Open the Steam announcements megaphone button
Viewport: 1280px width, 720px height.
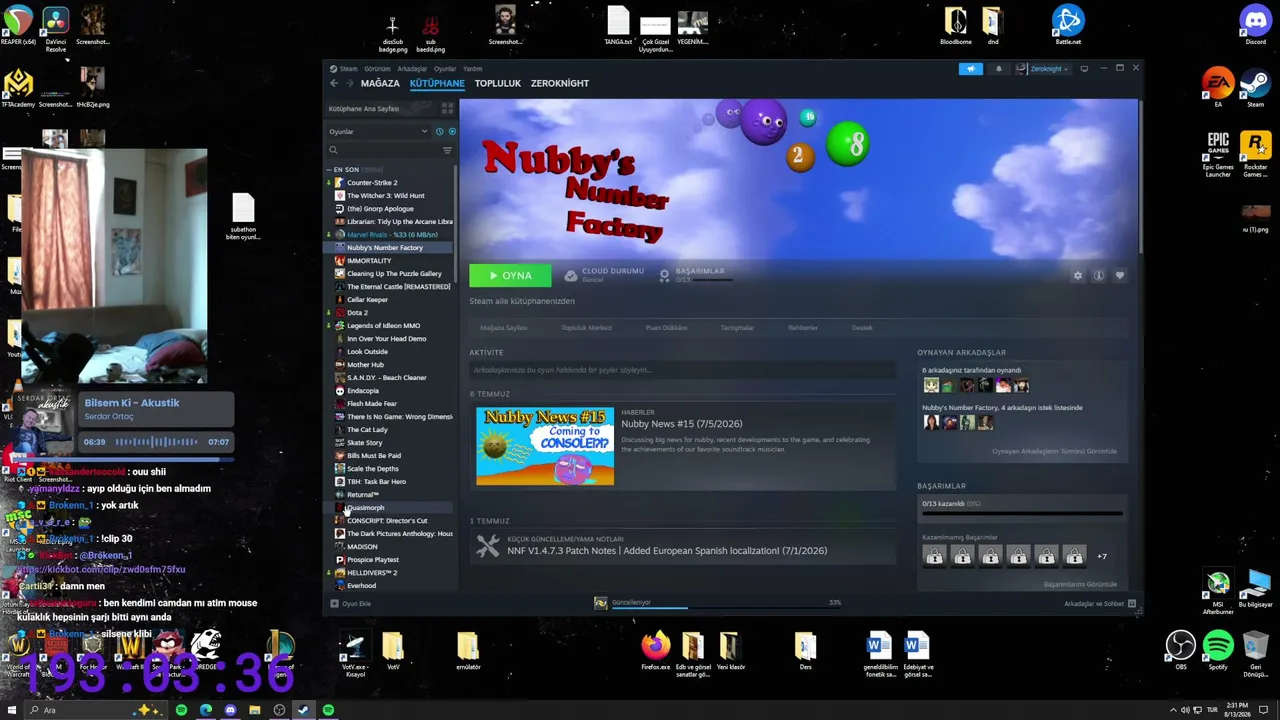coord(970,69)
